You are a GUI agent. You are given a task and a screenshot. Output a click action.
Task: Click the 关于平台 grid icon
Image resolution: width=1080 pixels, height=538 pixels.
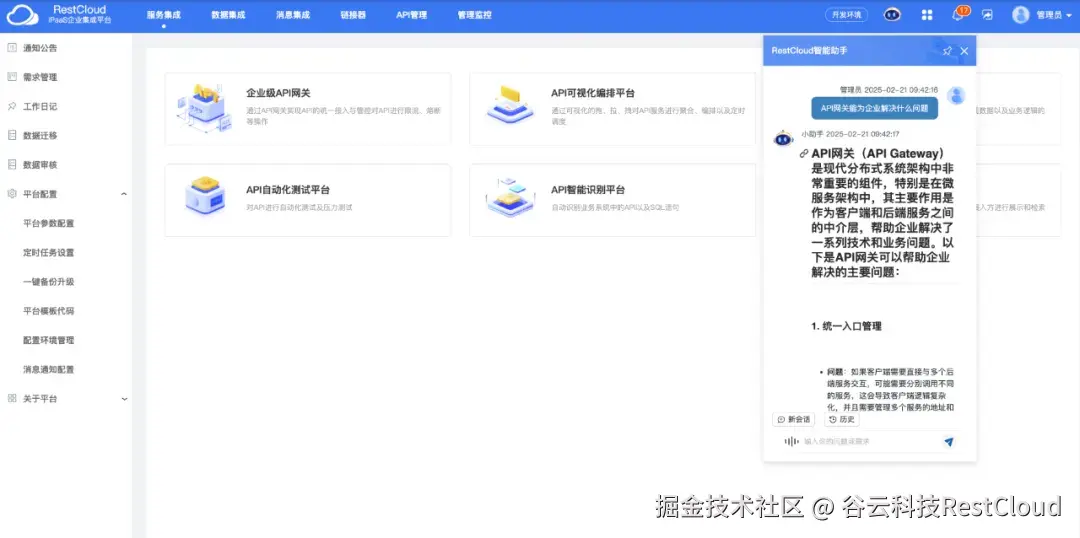pyautogui.click(x=12, y=398)
